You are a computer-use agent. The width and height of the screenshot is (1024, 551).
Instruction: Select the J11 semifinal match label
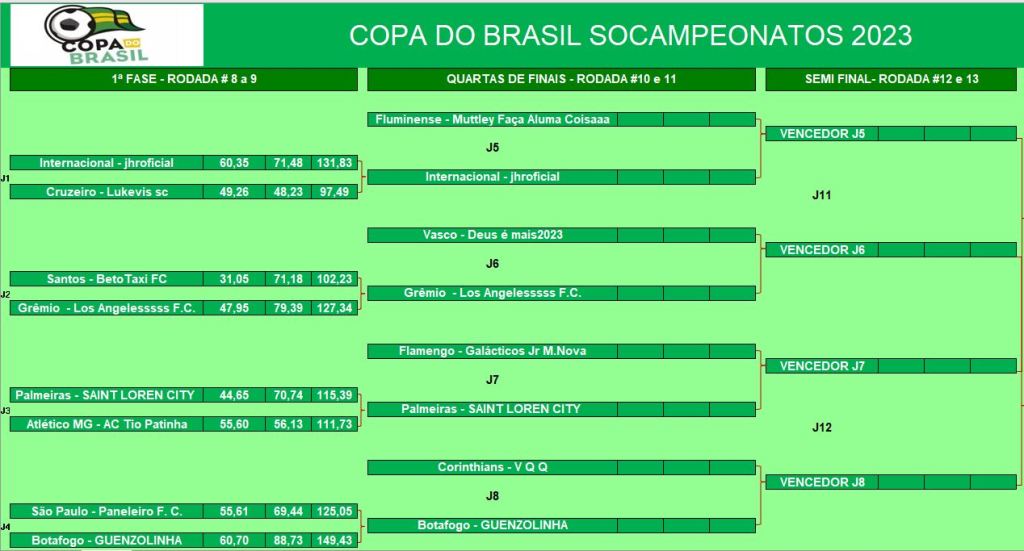click(x=822, y=195)
